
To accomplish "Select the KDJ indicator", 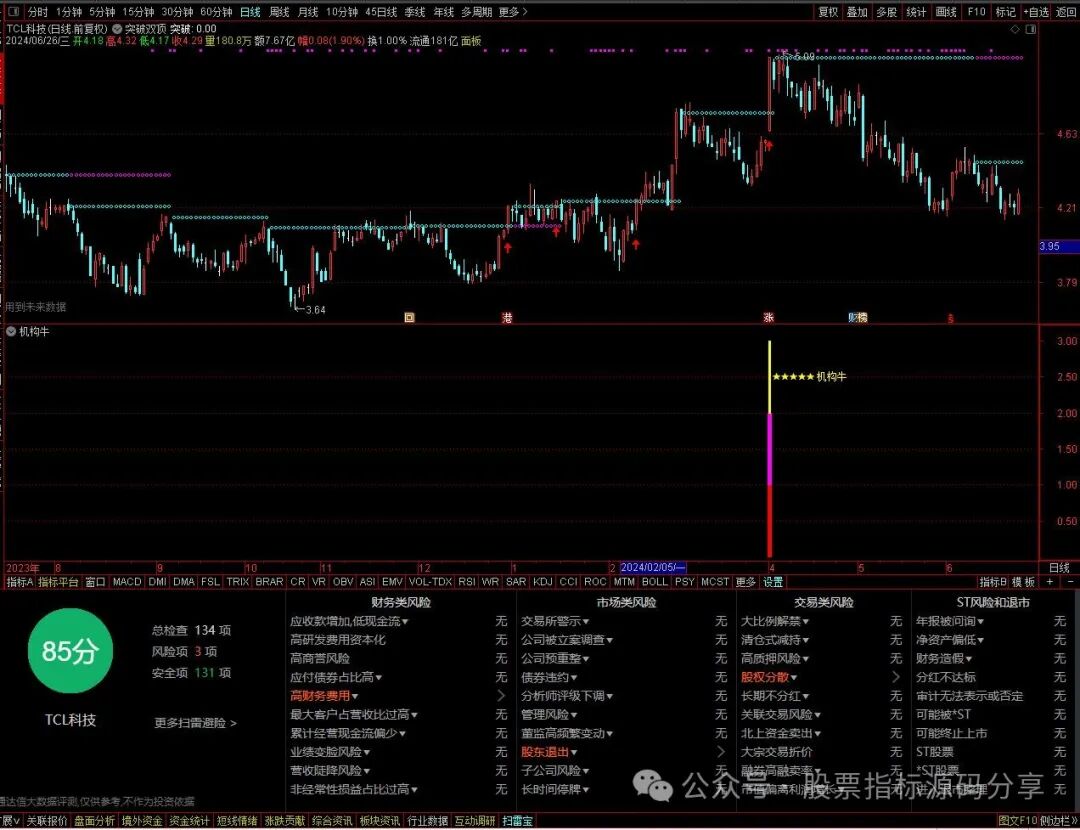I will (x=543, y=582).
